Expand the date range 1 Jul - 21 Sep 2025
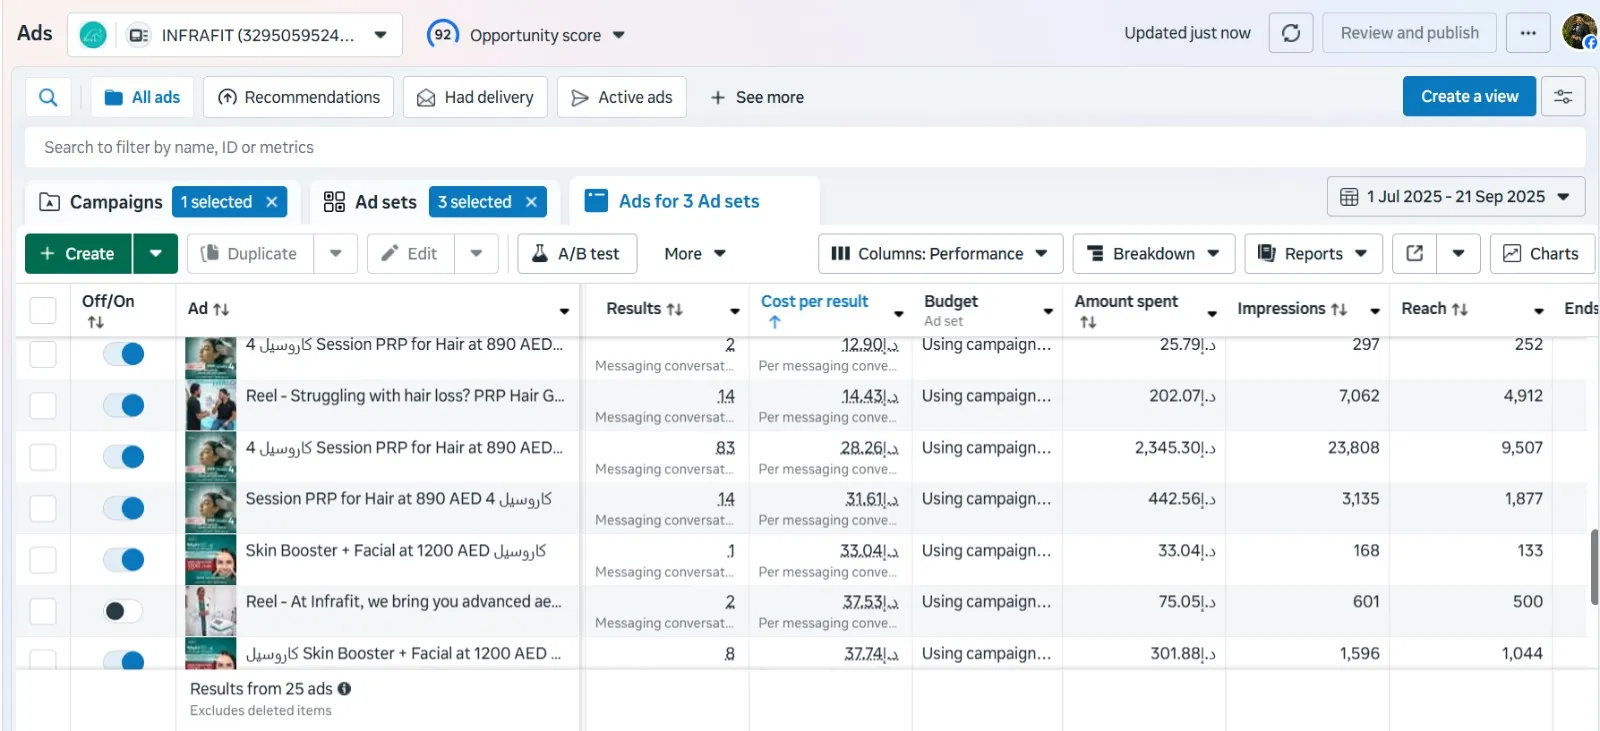Screen dimensions: 1600x731 [x=1455, y=197]
